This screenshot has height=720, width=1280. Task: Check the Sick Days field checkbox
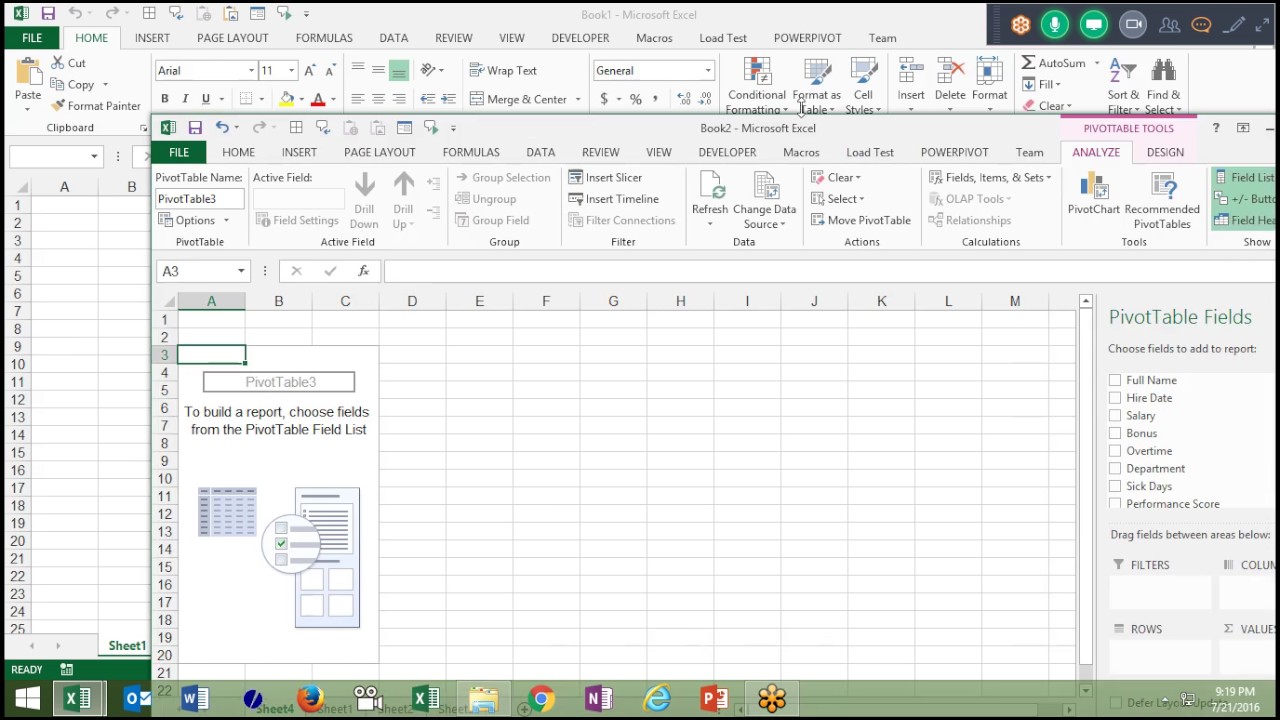pyautogui.click(x=1115, y=486)
